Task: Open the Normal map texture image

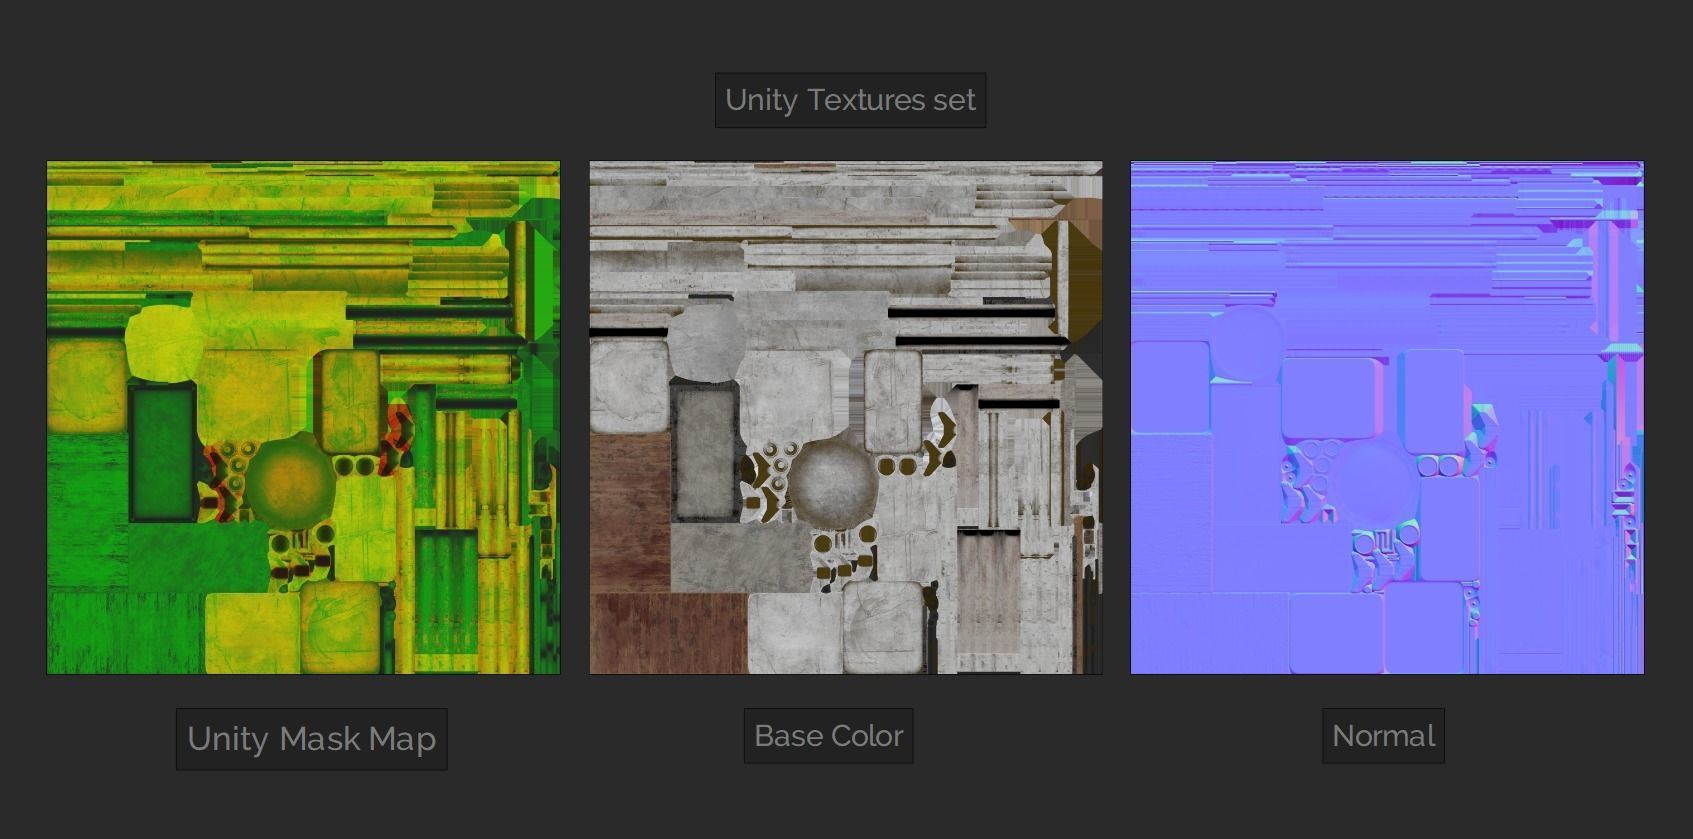Action: click(x=1387, y=417)
